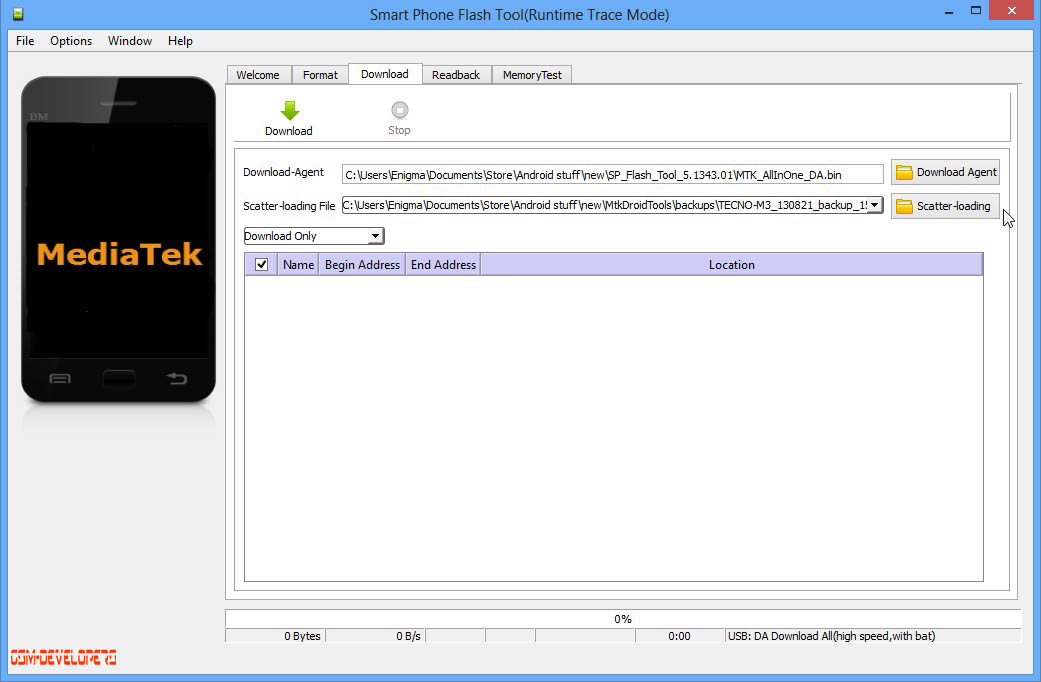Click the Begin Address column header
This screenshot has width=1041, height=682.
point(362,264)
